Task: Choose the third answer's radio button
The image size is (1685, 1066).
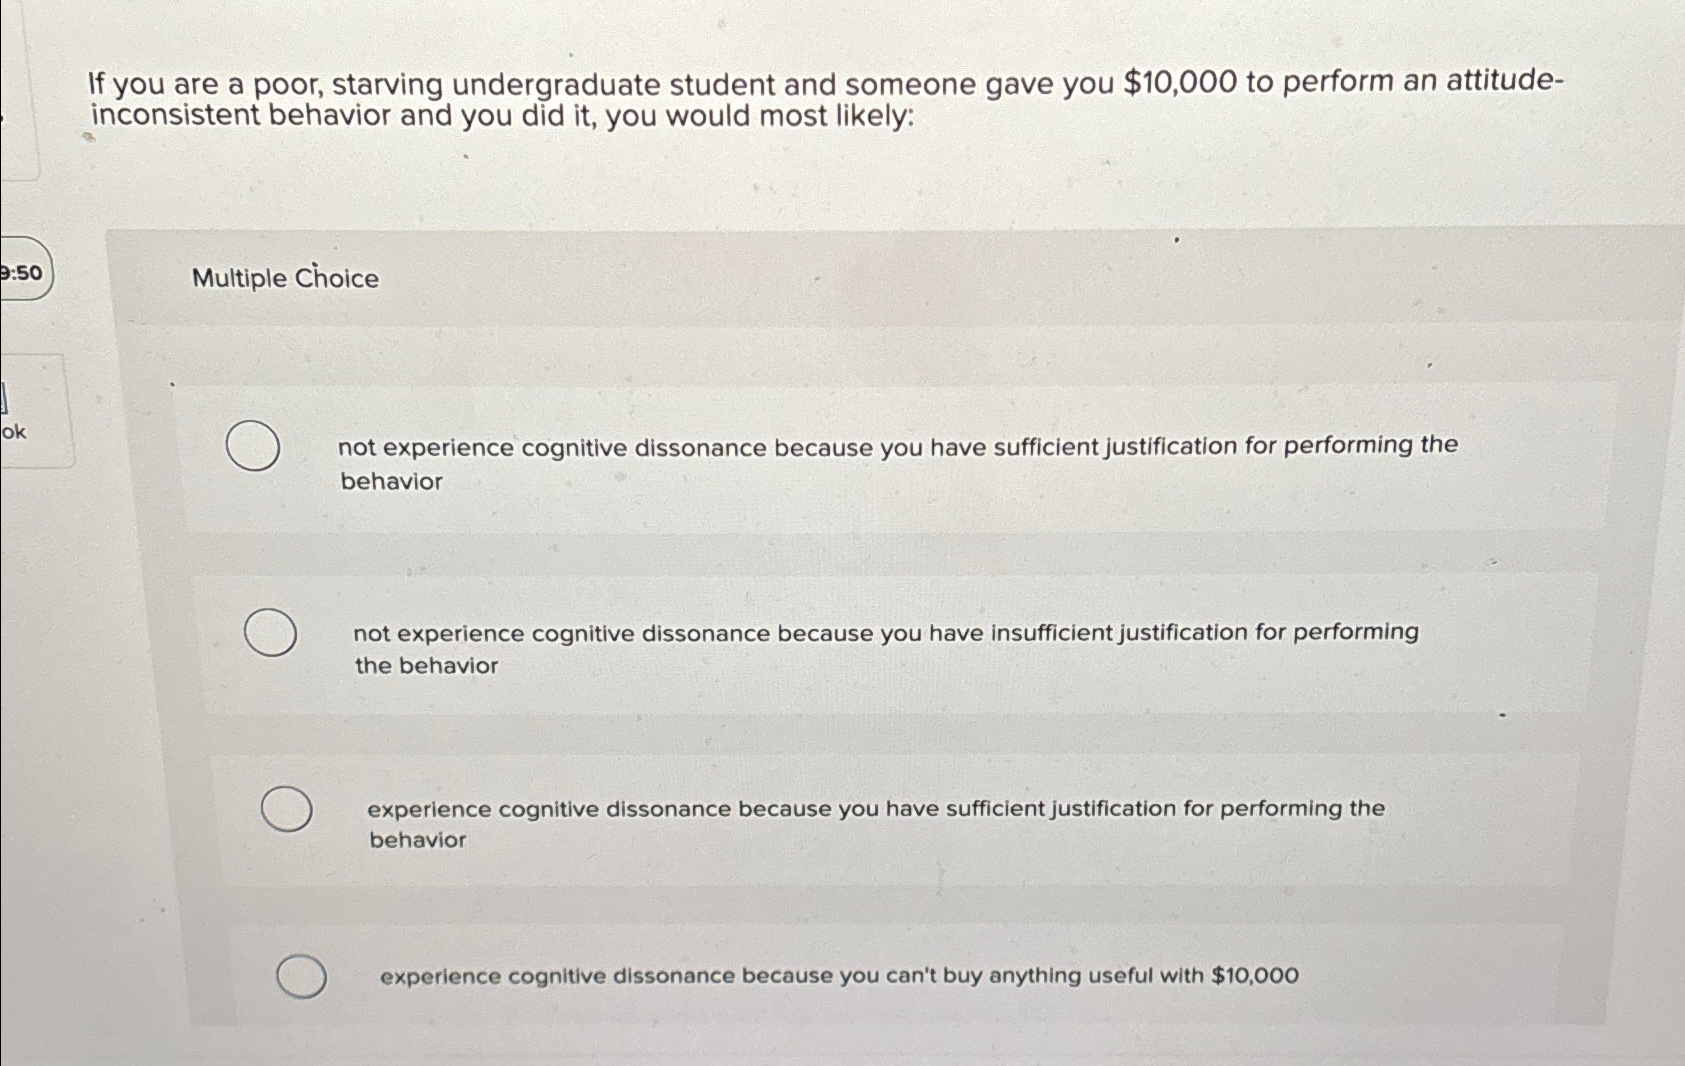Action: (x=288, y=810)
